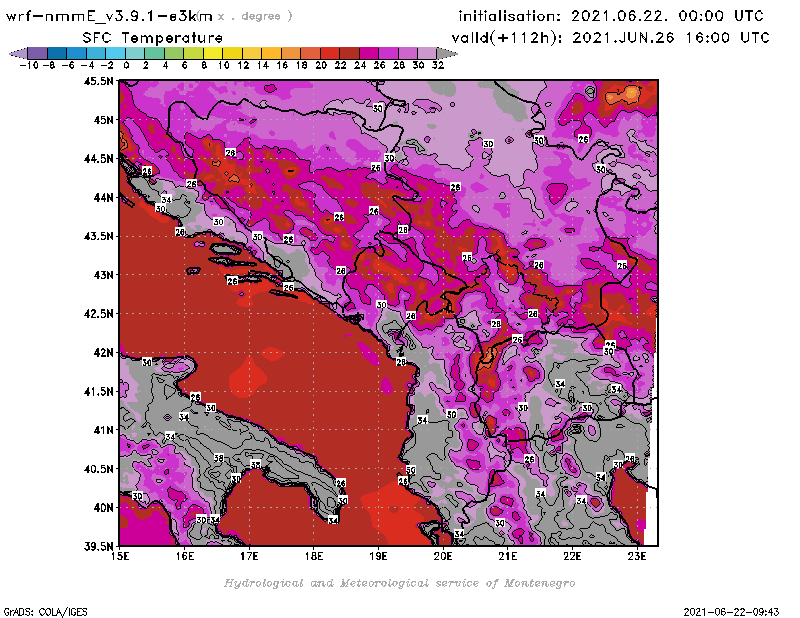Click the legend swatch between -2 and 0
This screenshot has height=618, width=800.
[x=116, y=53]
